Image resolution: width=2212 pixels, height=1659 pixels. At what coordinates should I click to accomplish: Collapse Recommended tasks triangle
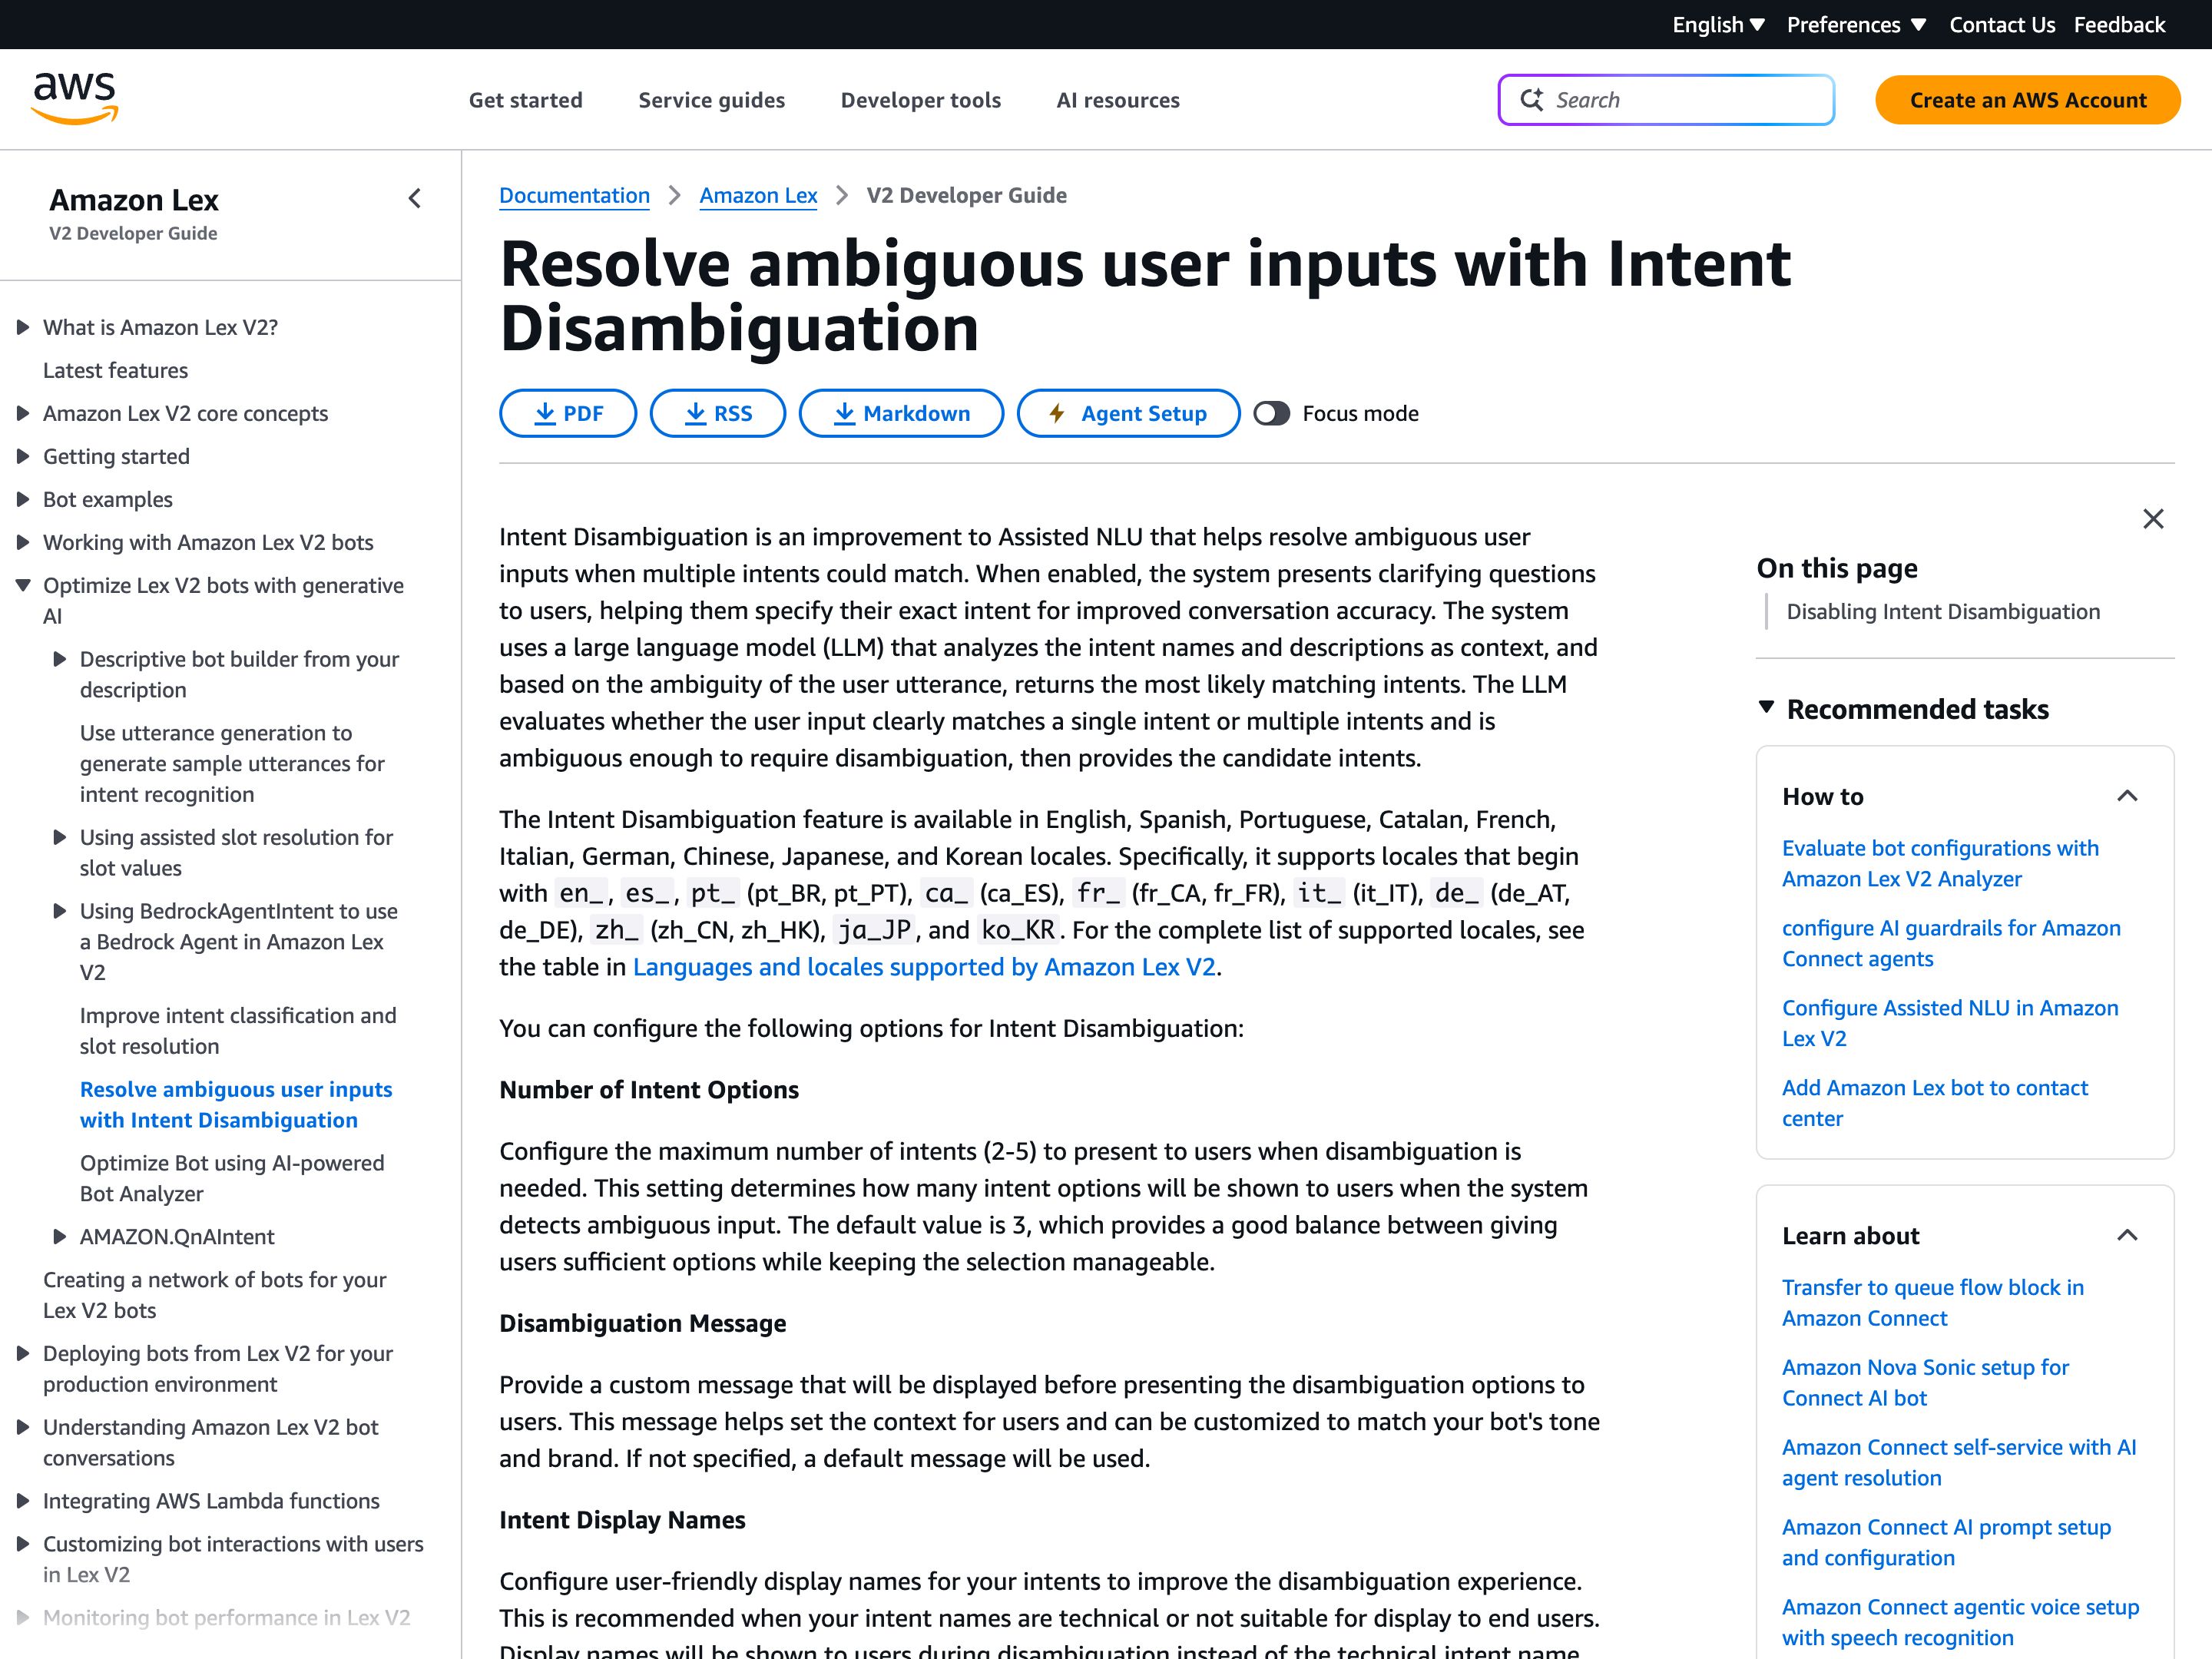pos(1767,708)
